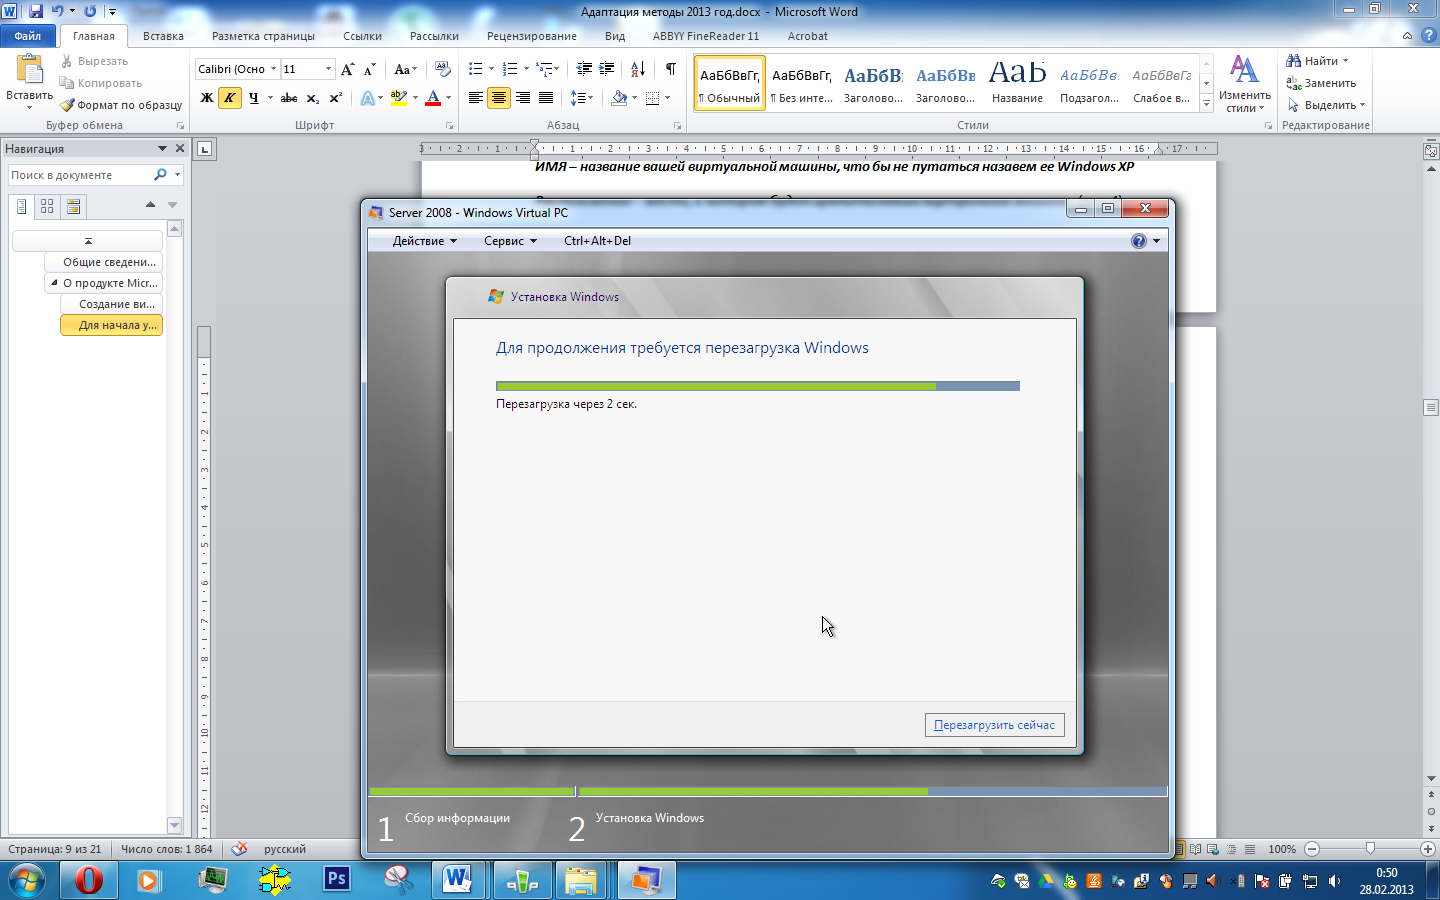Toggle underline formatting button
This screenshot has height=900, width=1440.
click(x=253, y=98)
